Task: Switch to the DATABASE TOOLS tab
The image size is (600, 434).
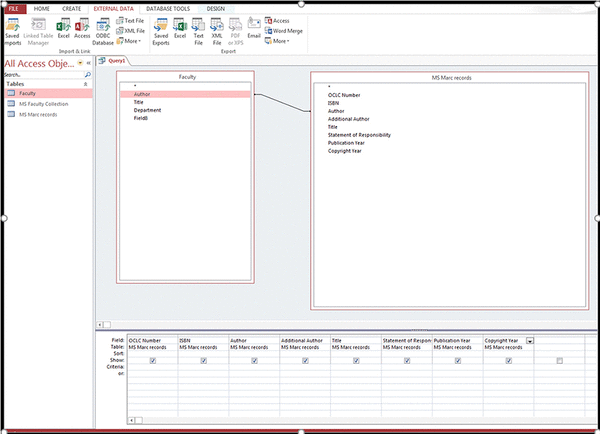Action: tap(168, 8)
